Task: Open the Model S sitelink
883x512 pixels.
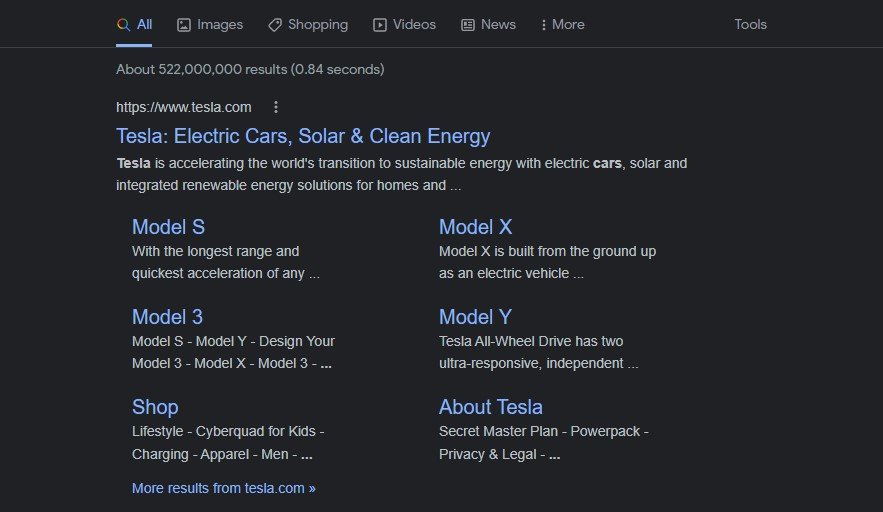Action: (168, 227)
